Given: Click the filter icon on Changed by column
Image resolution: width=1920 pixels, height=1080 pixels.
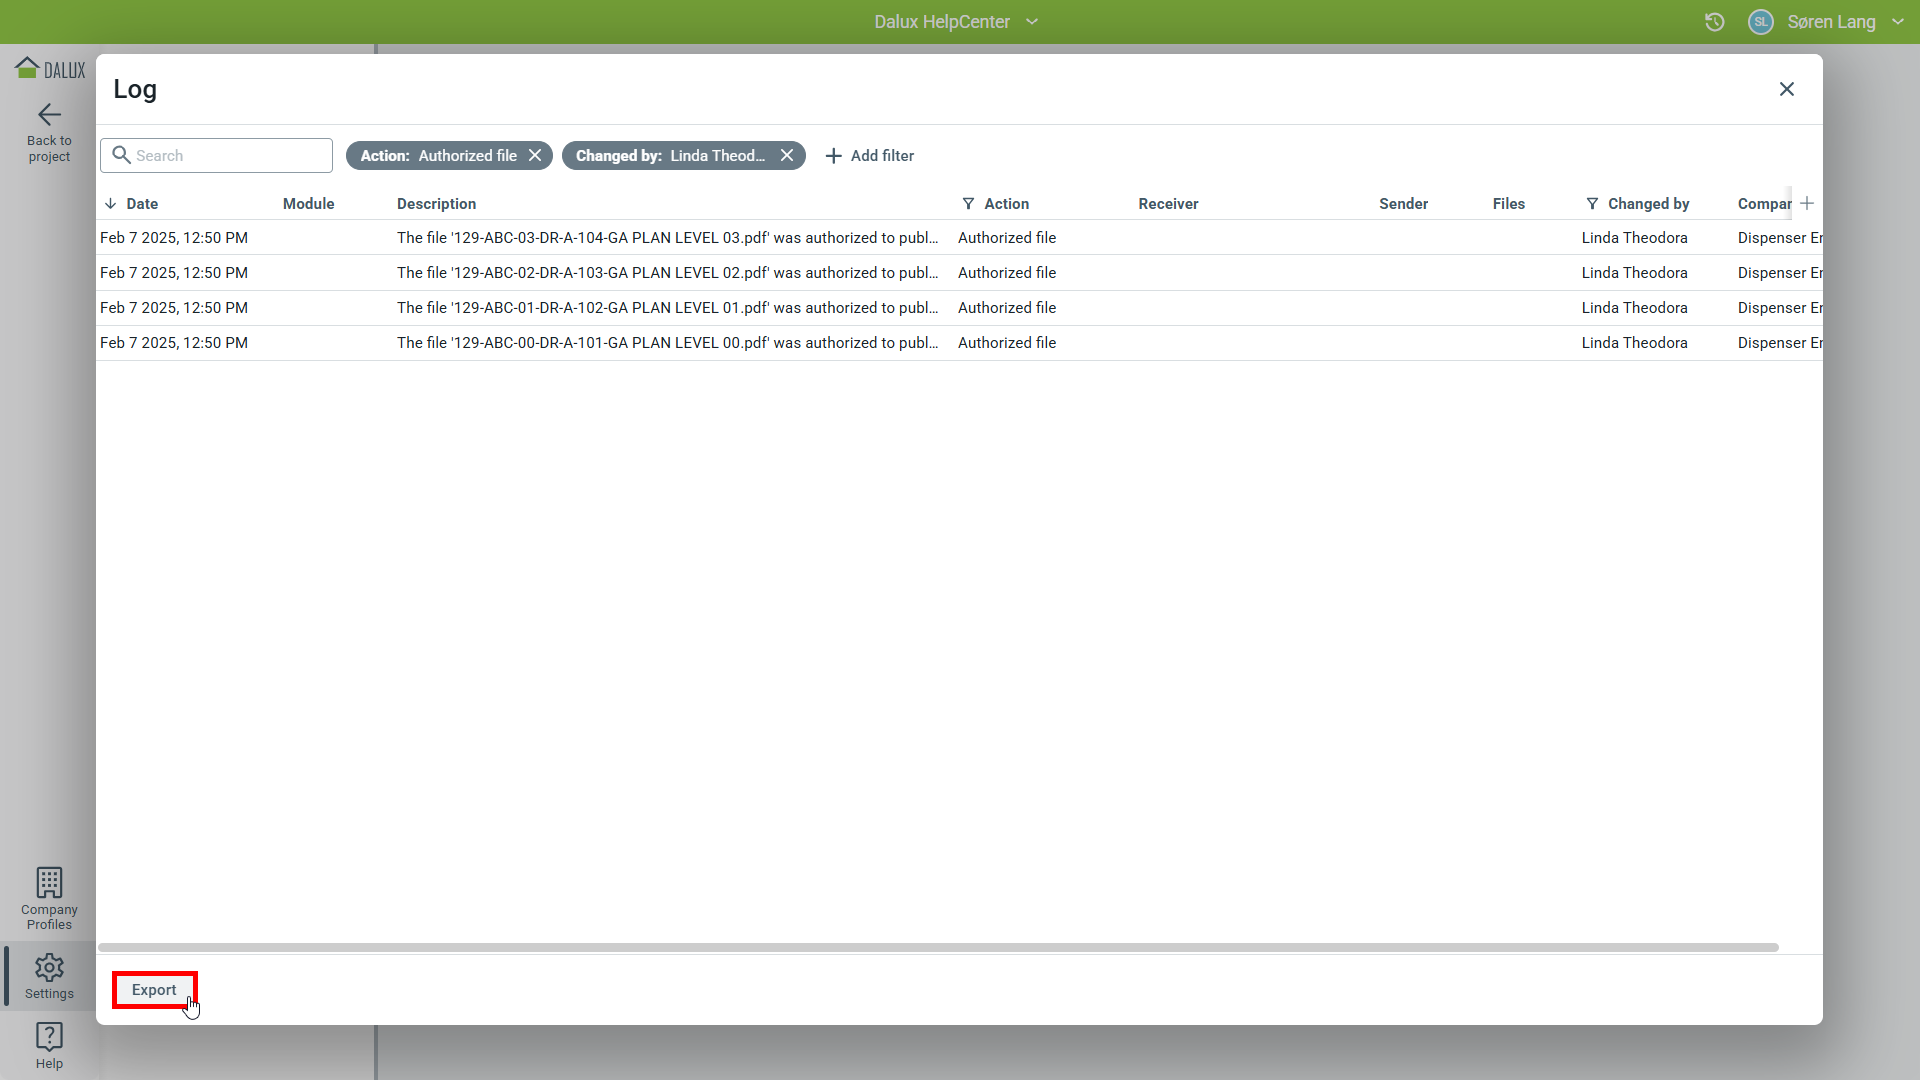Looking at the screenshot, I should [x=1592, y=204].
